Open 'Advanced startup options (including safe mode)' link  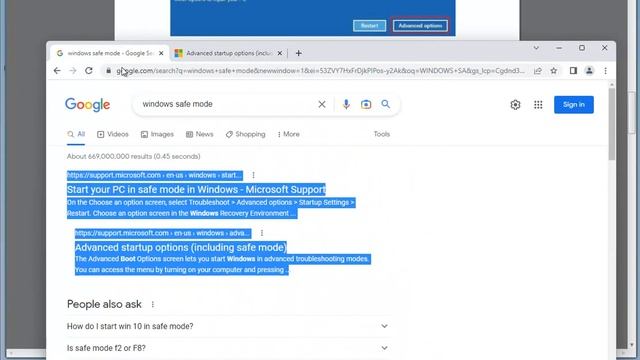point(181,247)
